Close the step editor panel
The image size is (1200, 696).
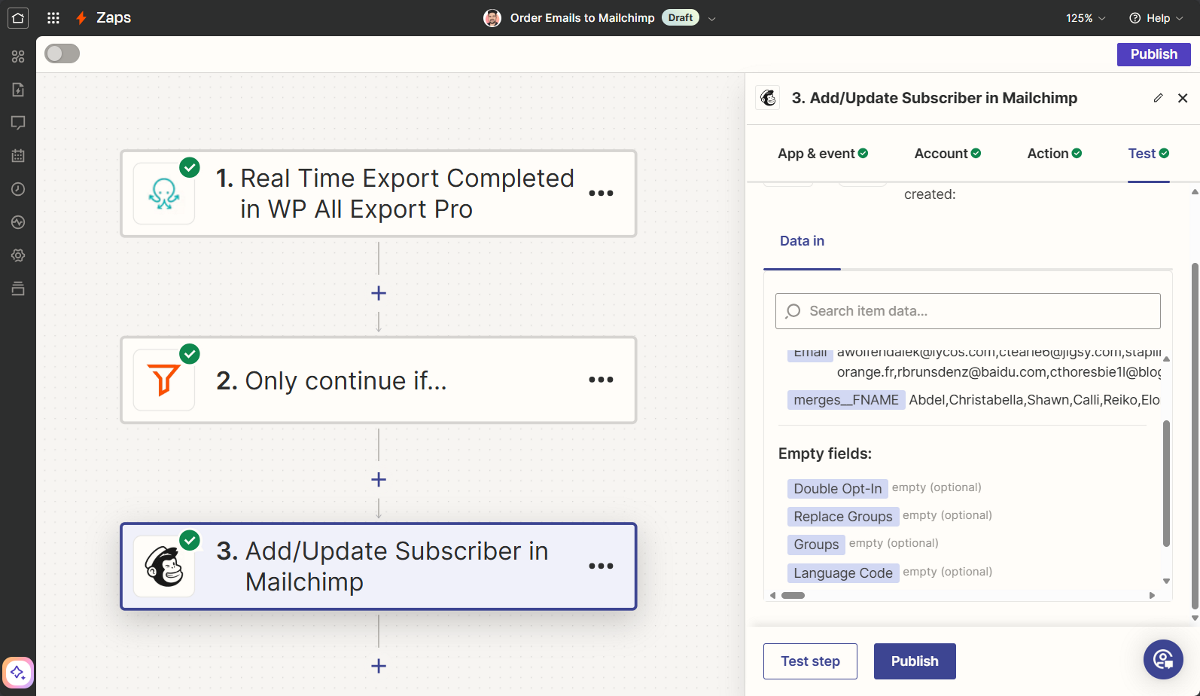pyautogui.click(x=1183, y=98)
